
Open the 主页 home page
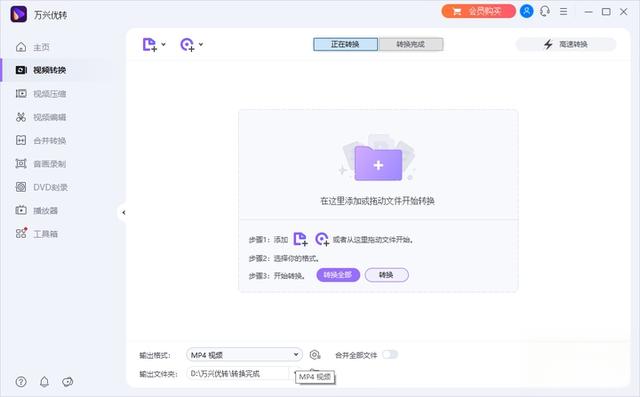click(41, 47)
